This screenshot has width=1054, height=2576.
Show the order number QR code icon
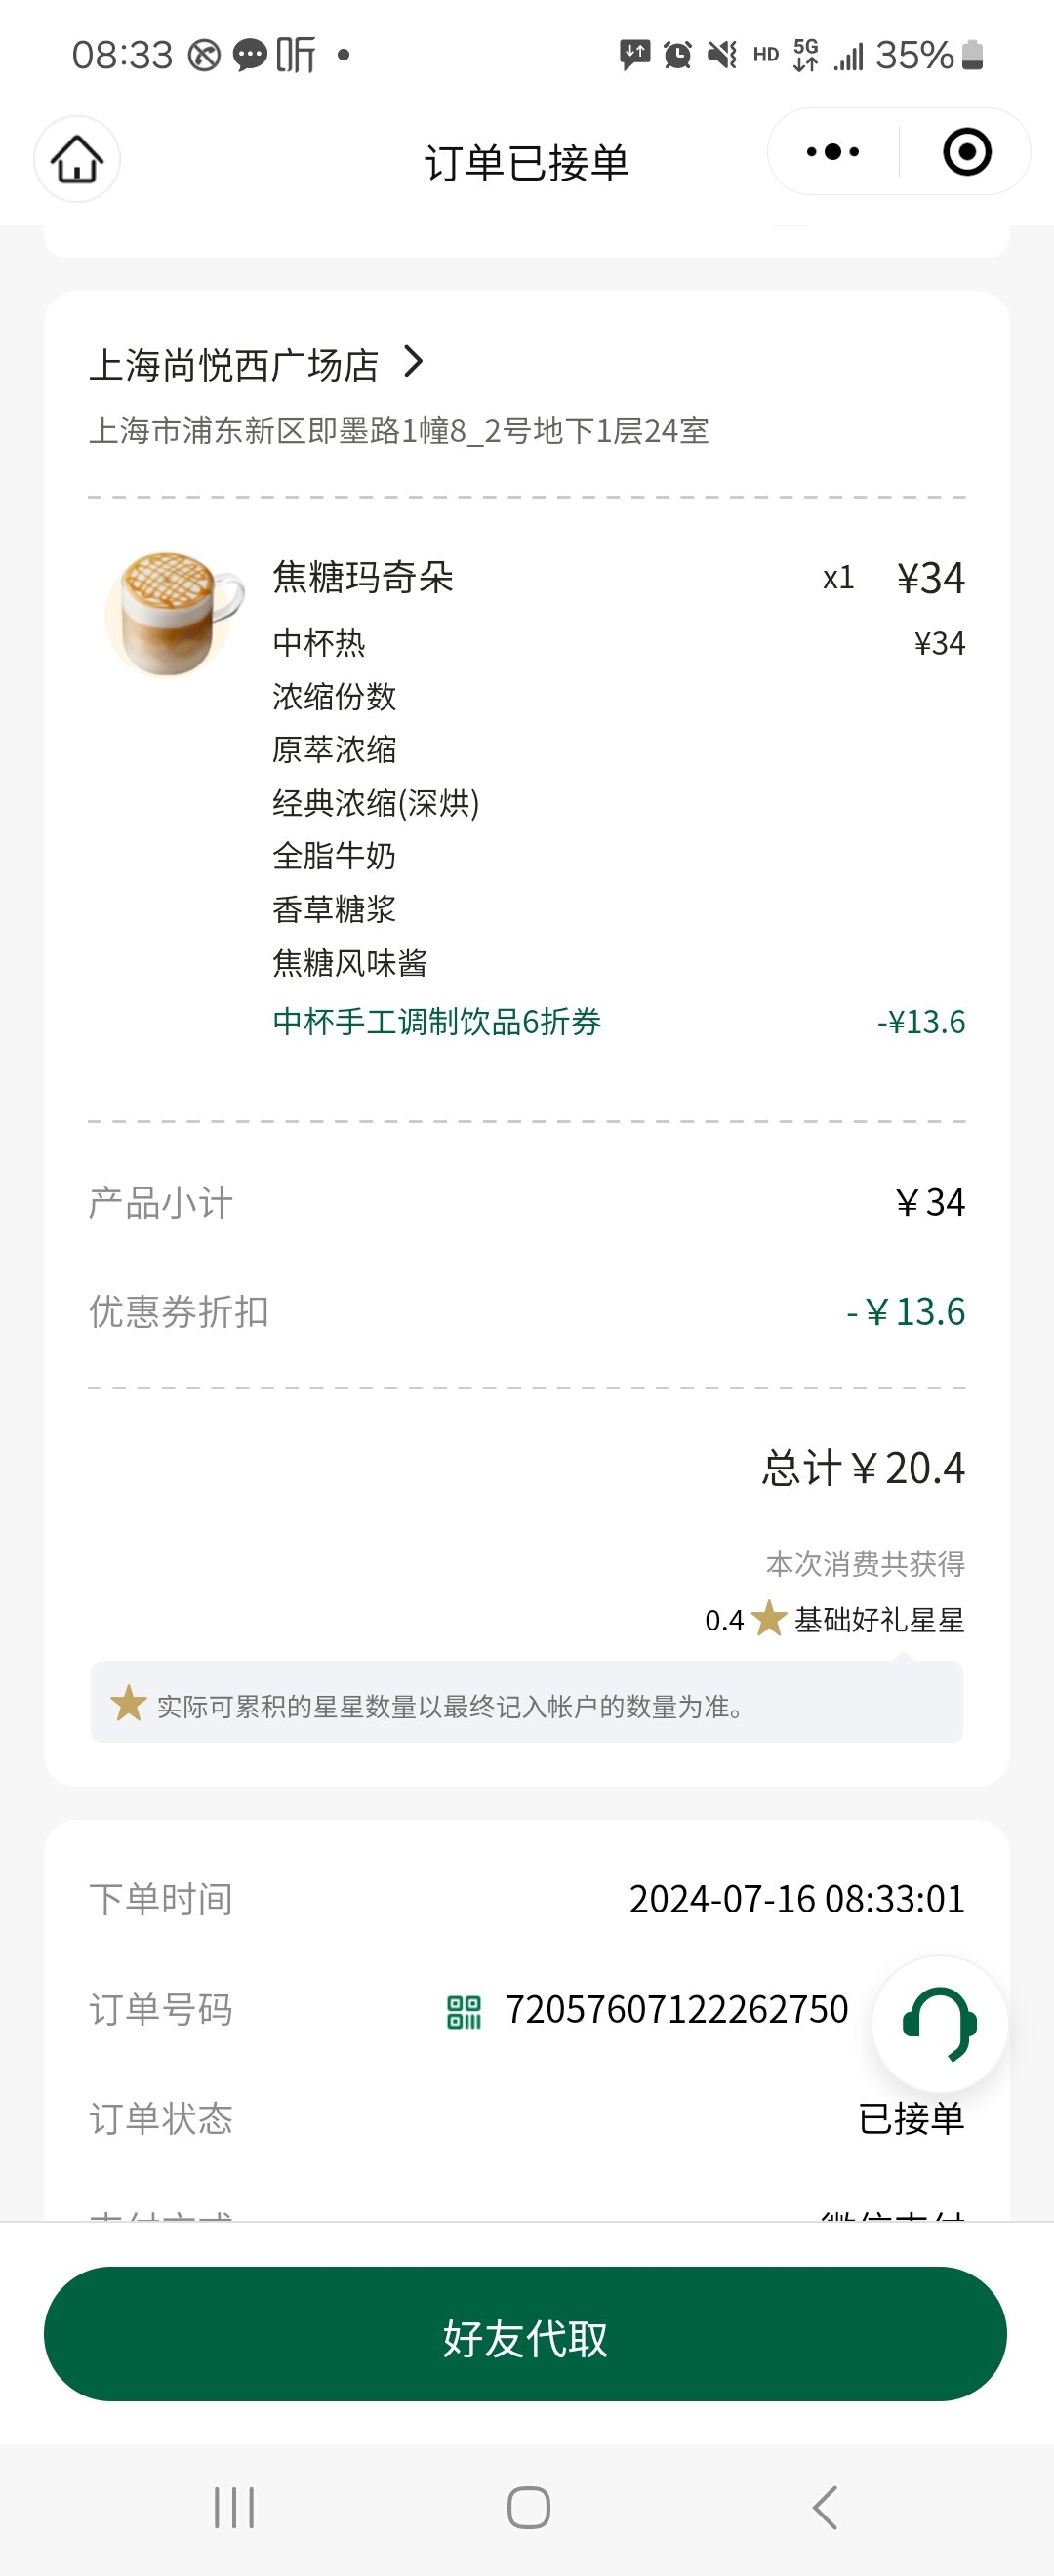pyautogui.click(x=464, y=2011)
